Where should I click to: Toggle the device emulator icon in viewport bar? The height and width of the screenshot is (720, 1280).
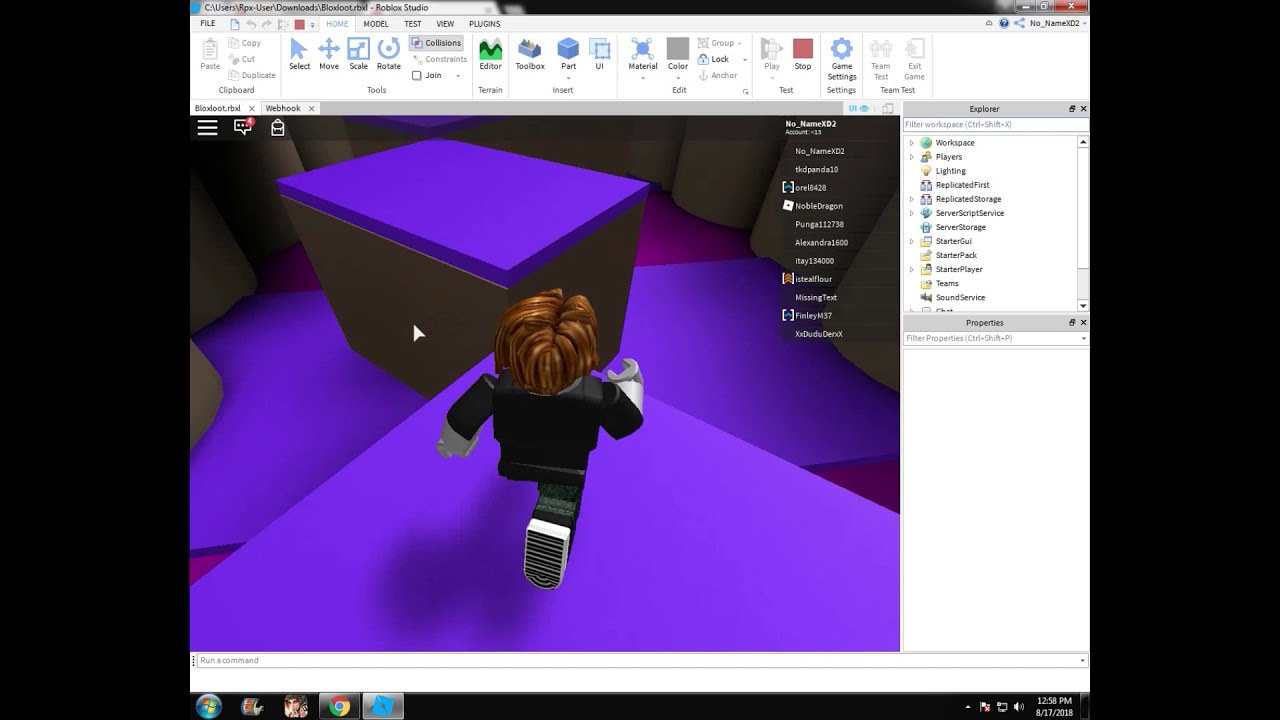coord(887,108)
